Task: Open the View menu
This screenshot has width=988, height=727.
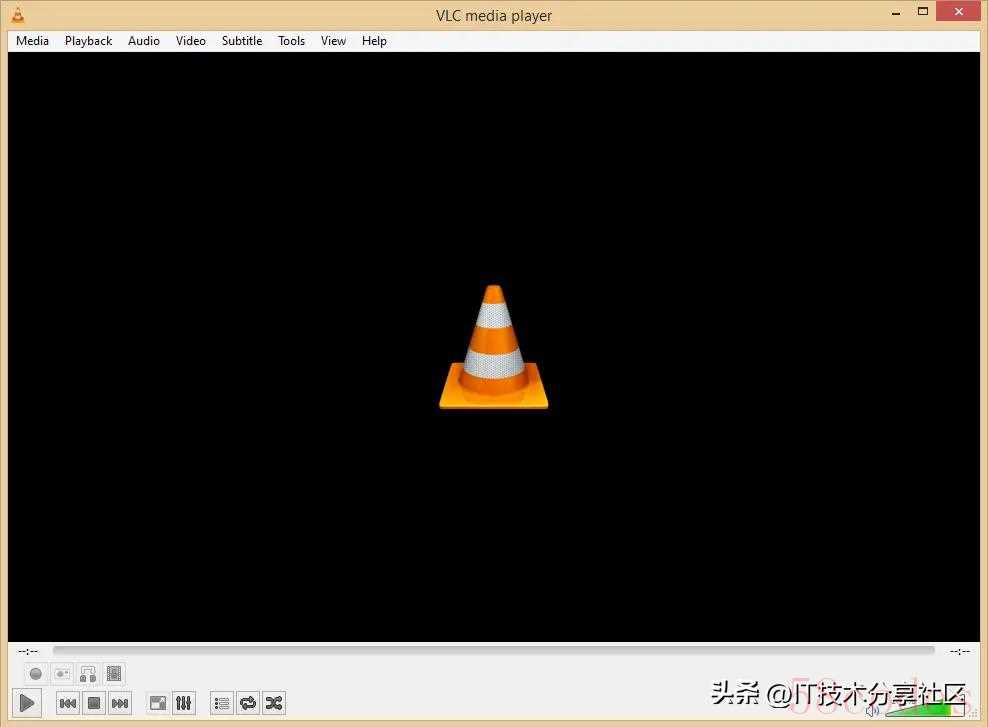Action: click(x=333, y=41)
